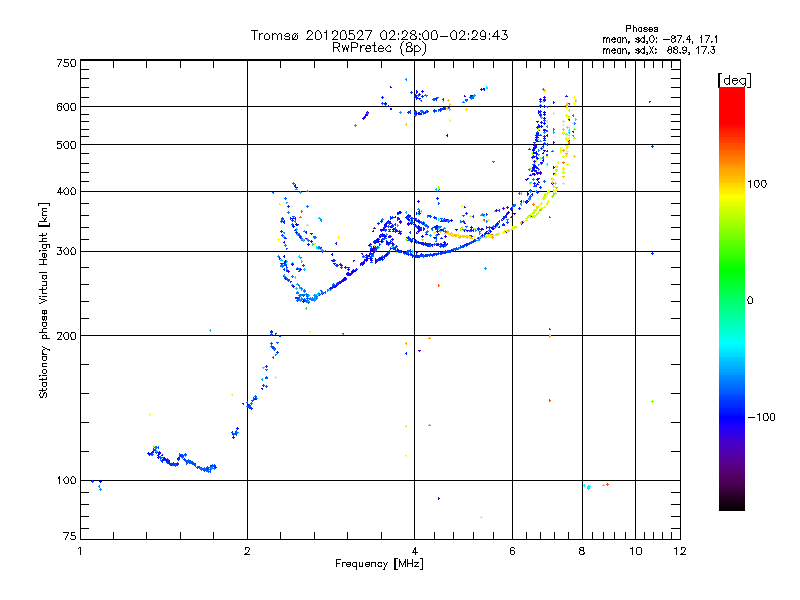The width and height of the screenshot is (800, 600).
Task: Click the colorbar tick label "100"
Action: (757, 184)
